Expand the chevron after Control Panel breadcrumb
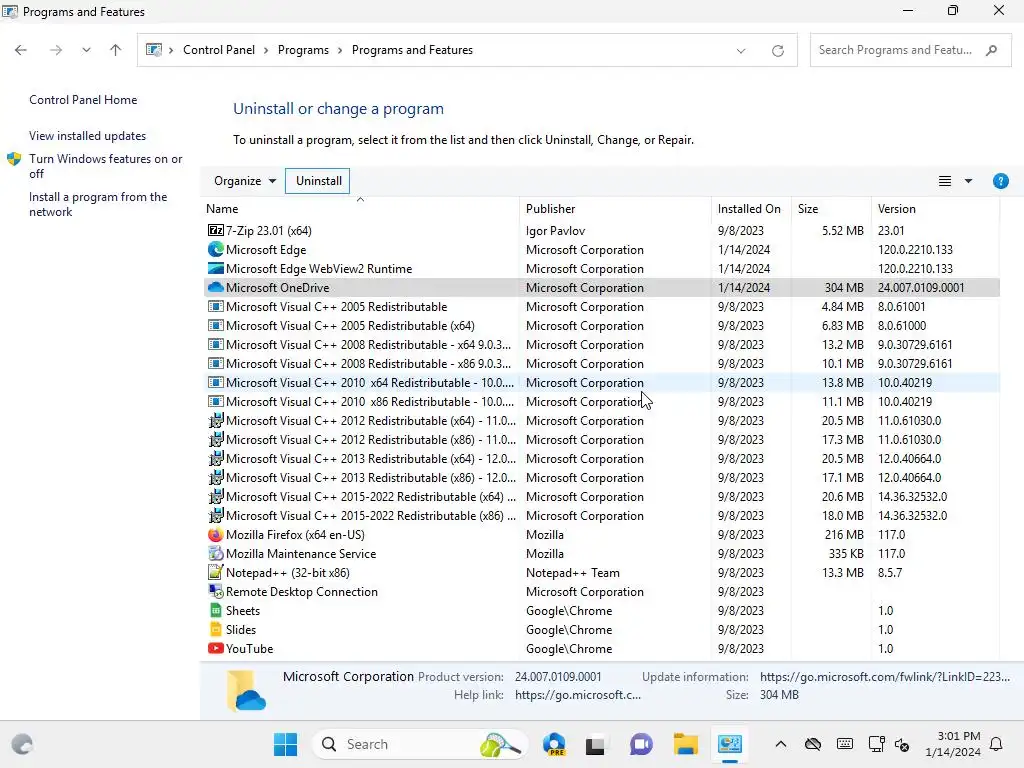 click(x=266, y=50)
